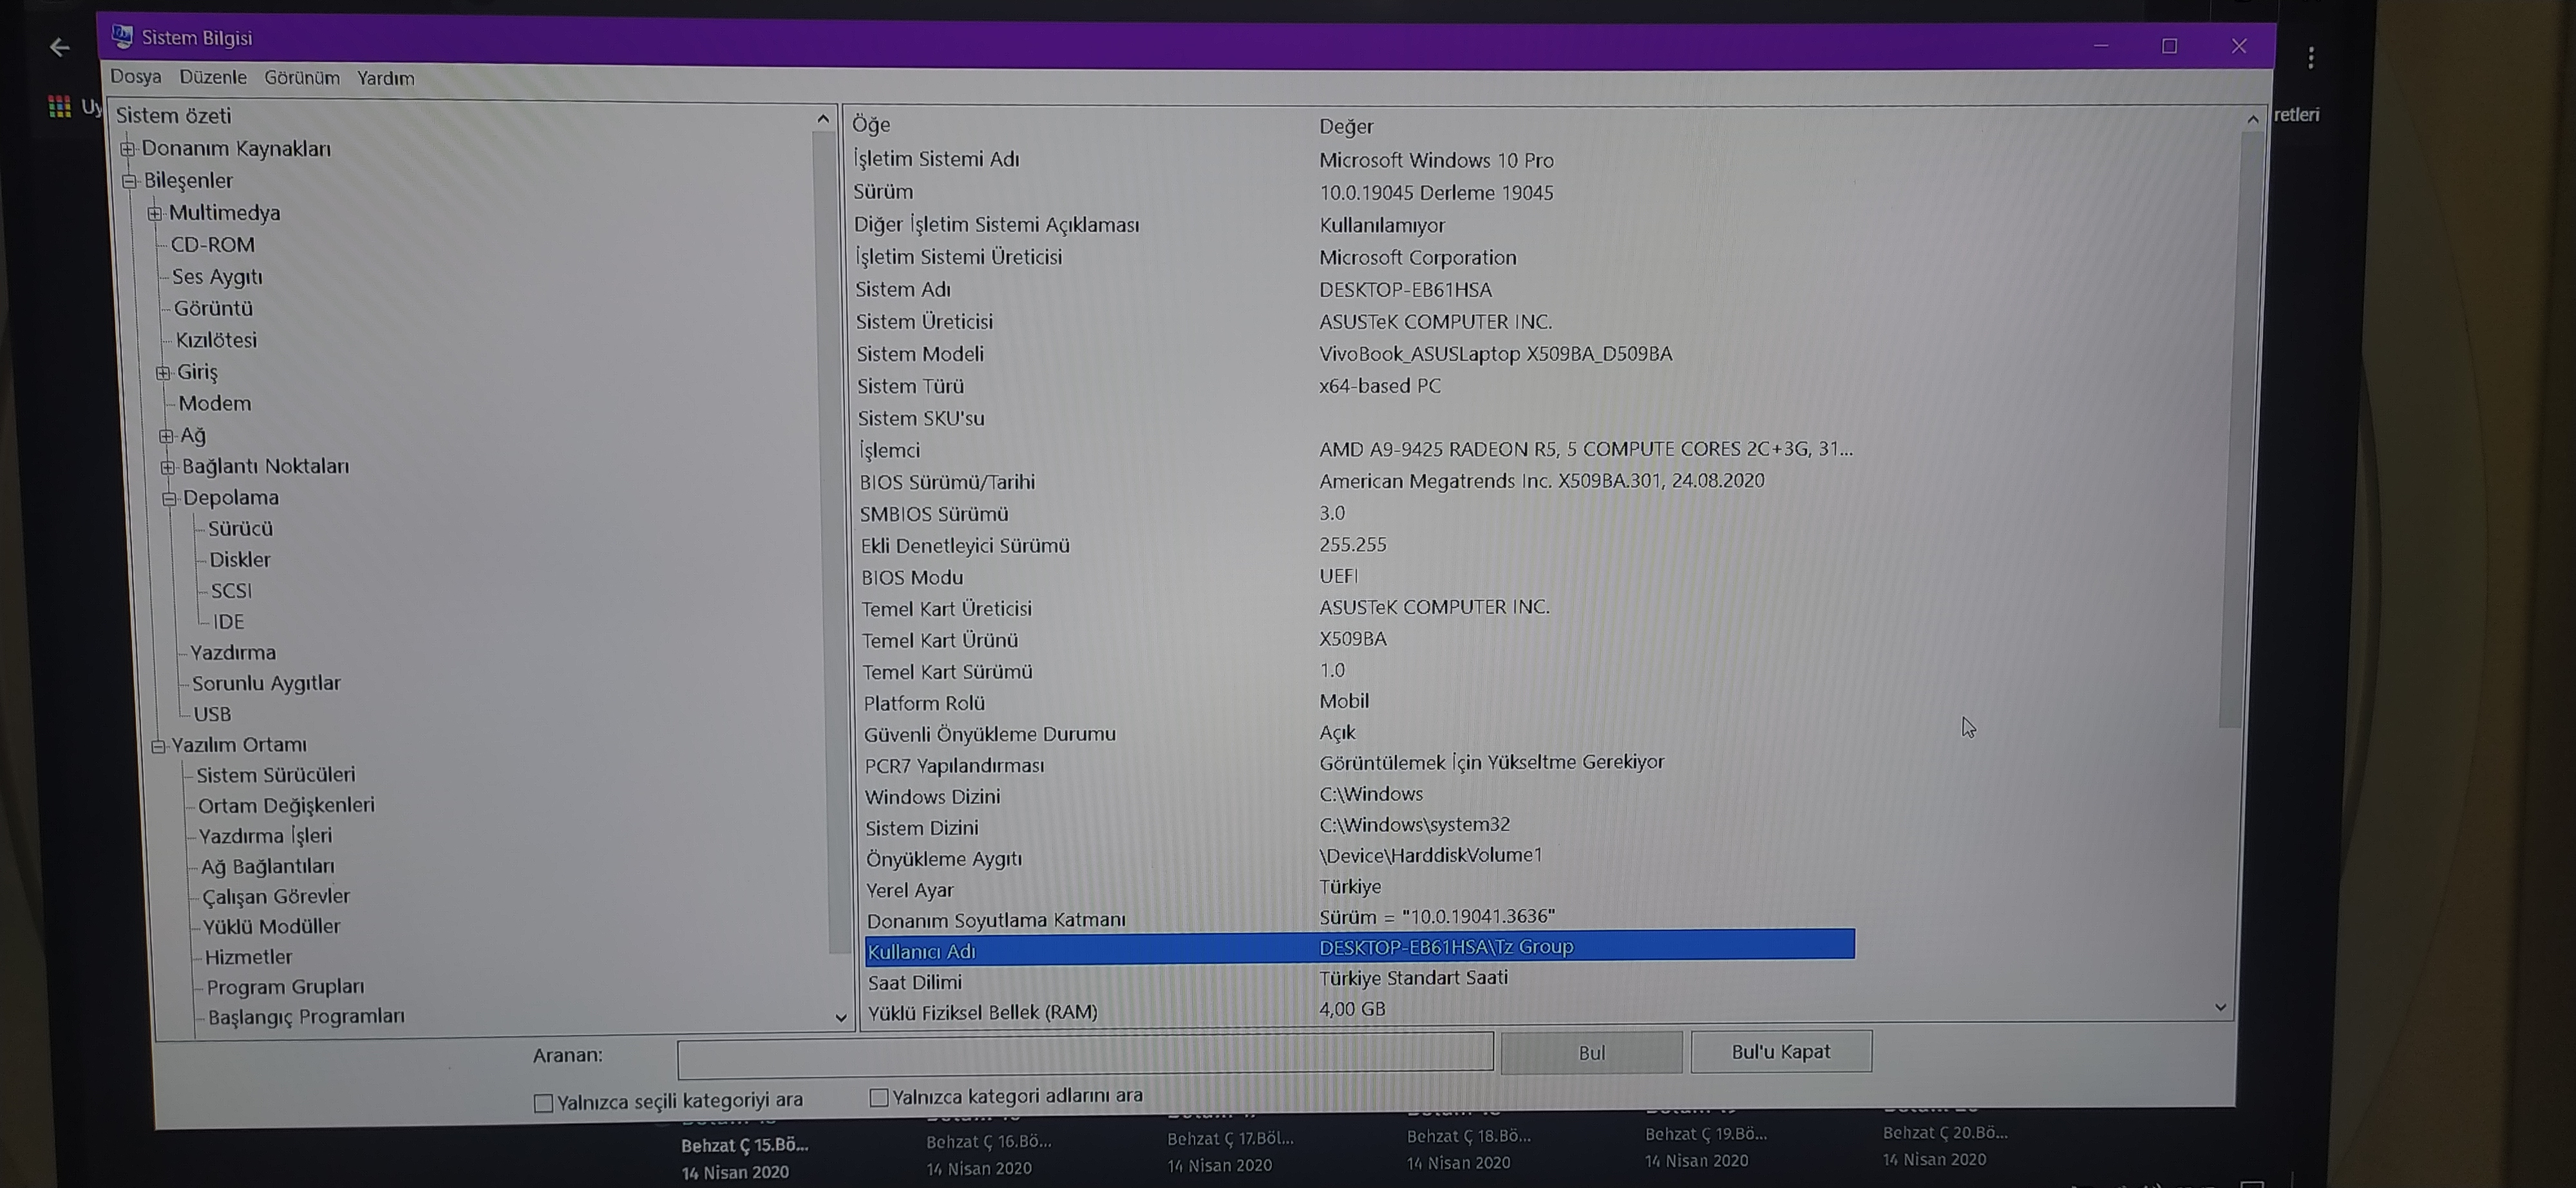Select Yazdırma tree item

click(233, 653)
